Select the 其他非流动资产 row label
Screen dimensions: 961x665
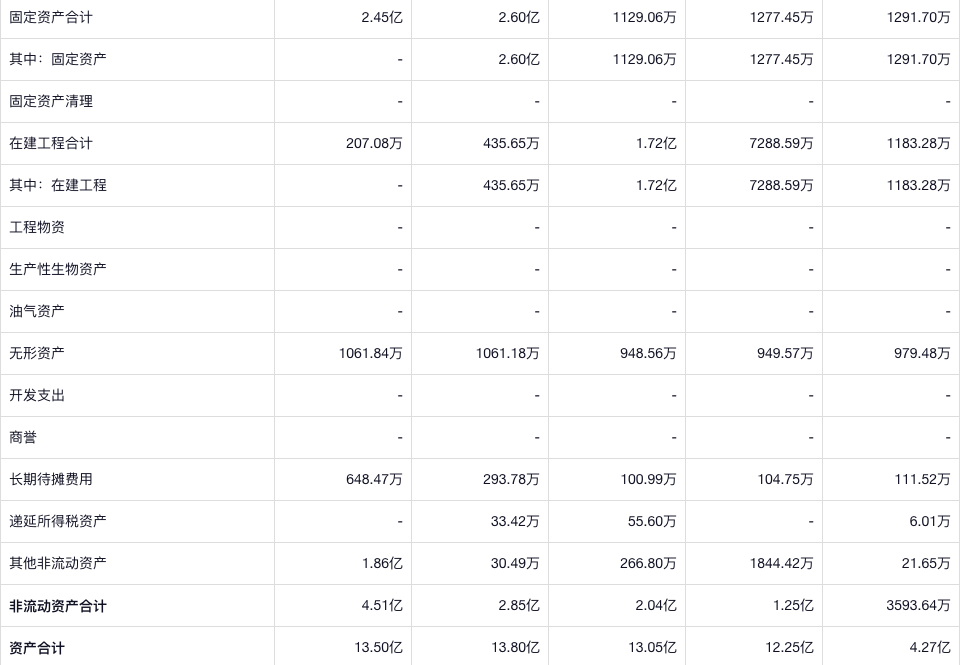[x=58, y=563]
